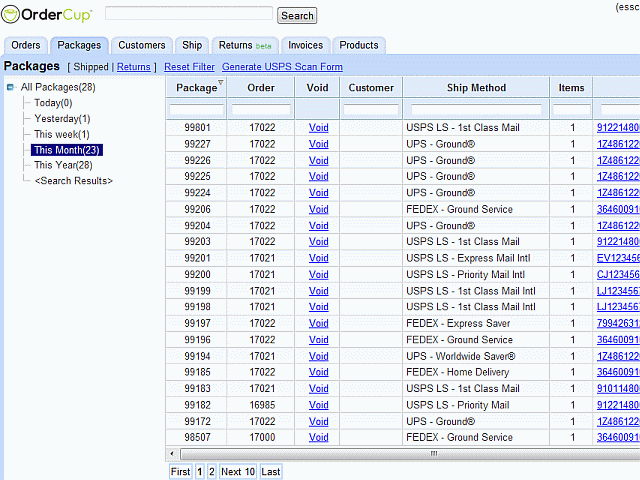The image size is (640, 480).
Task: Jump to the Last page
Action: tap(271, 472)
